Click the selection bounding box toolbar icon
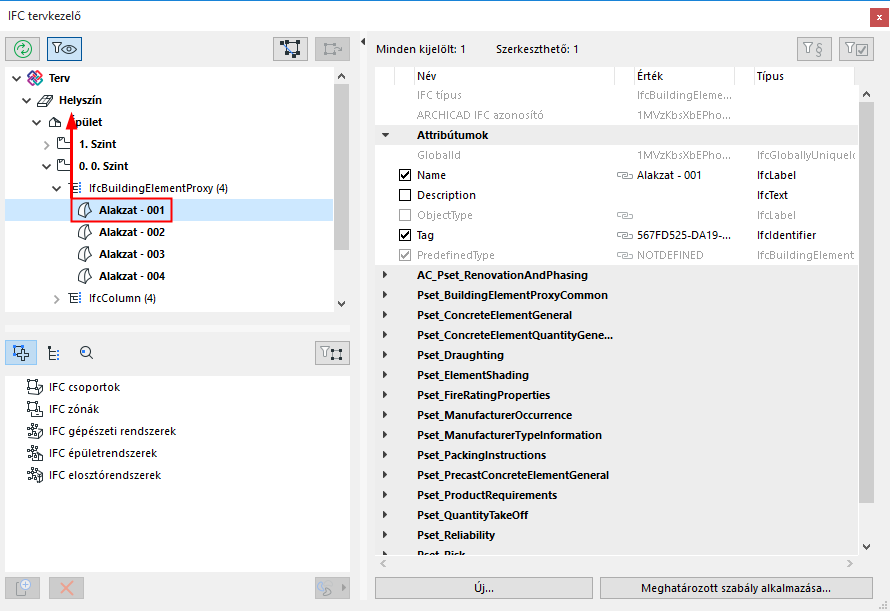Viewport: 890px width, 611px height. pos(291,48)
